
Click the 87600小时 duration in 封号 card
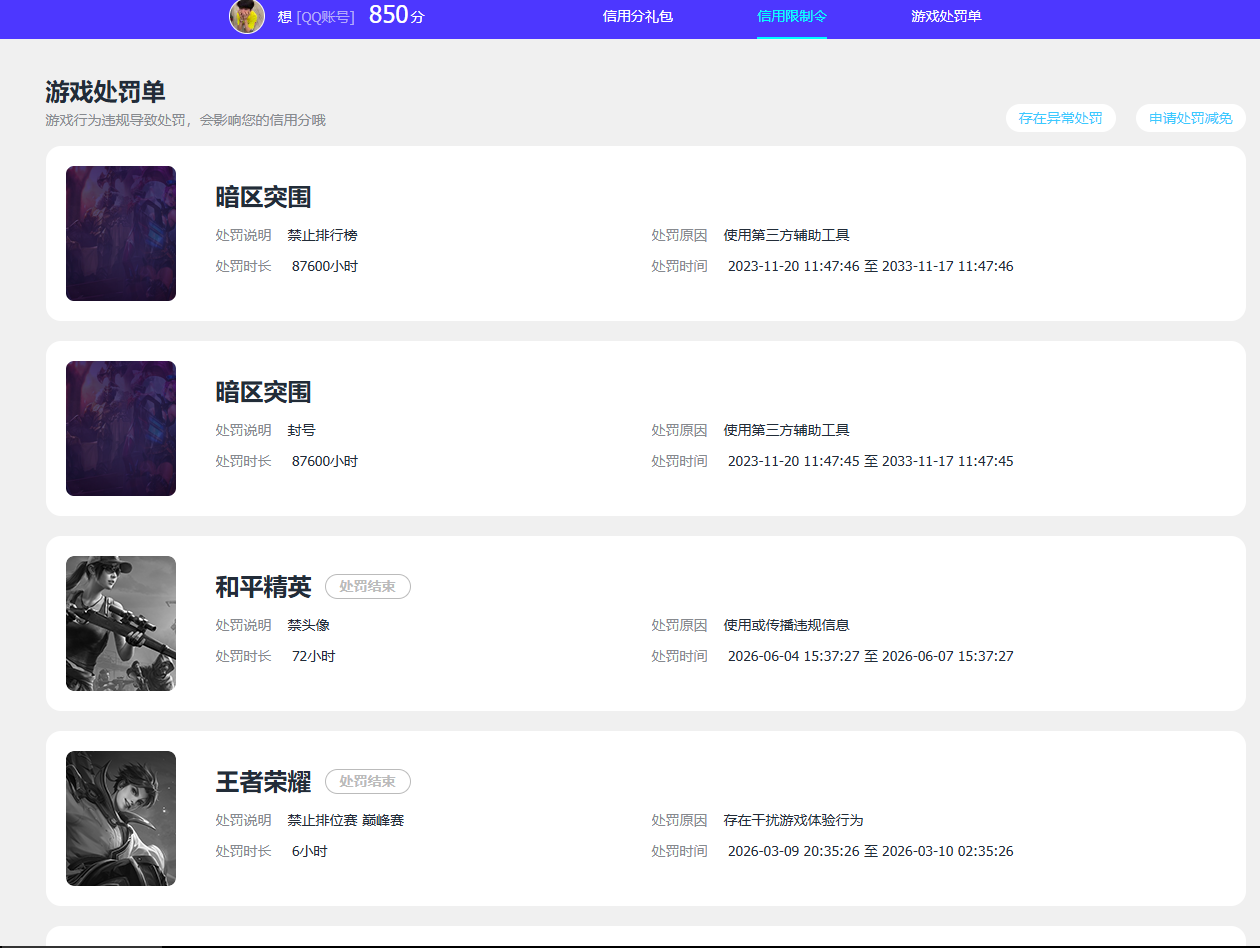pyautogui.click(x=325, y=462)
